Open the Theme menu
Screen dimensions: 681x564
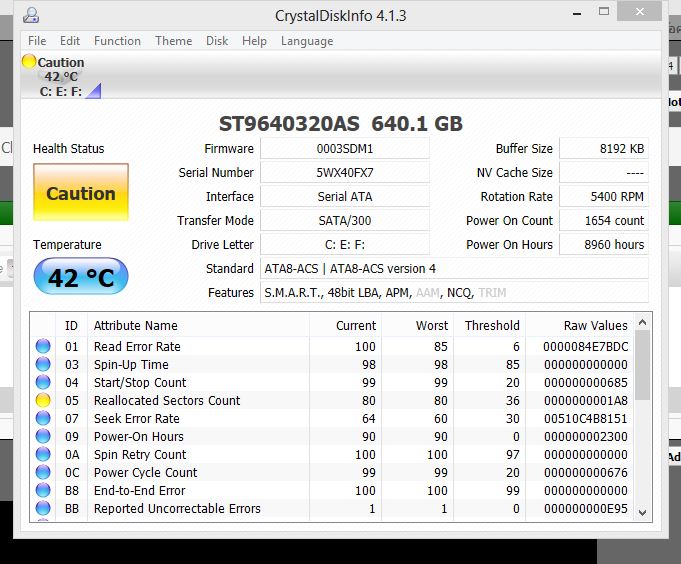(174, 41)
